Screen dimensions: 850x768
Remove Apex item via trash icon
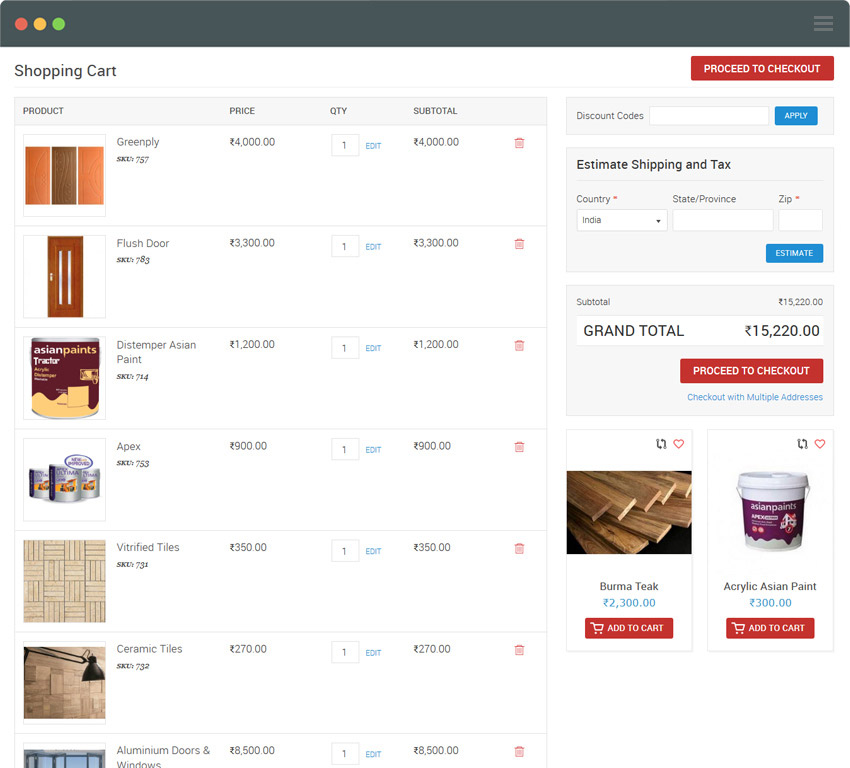point(519,447)
